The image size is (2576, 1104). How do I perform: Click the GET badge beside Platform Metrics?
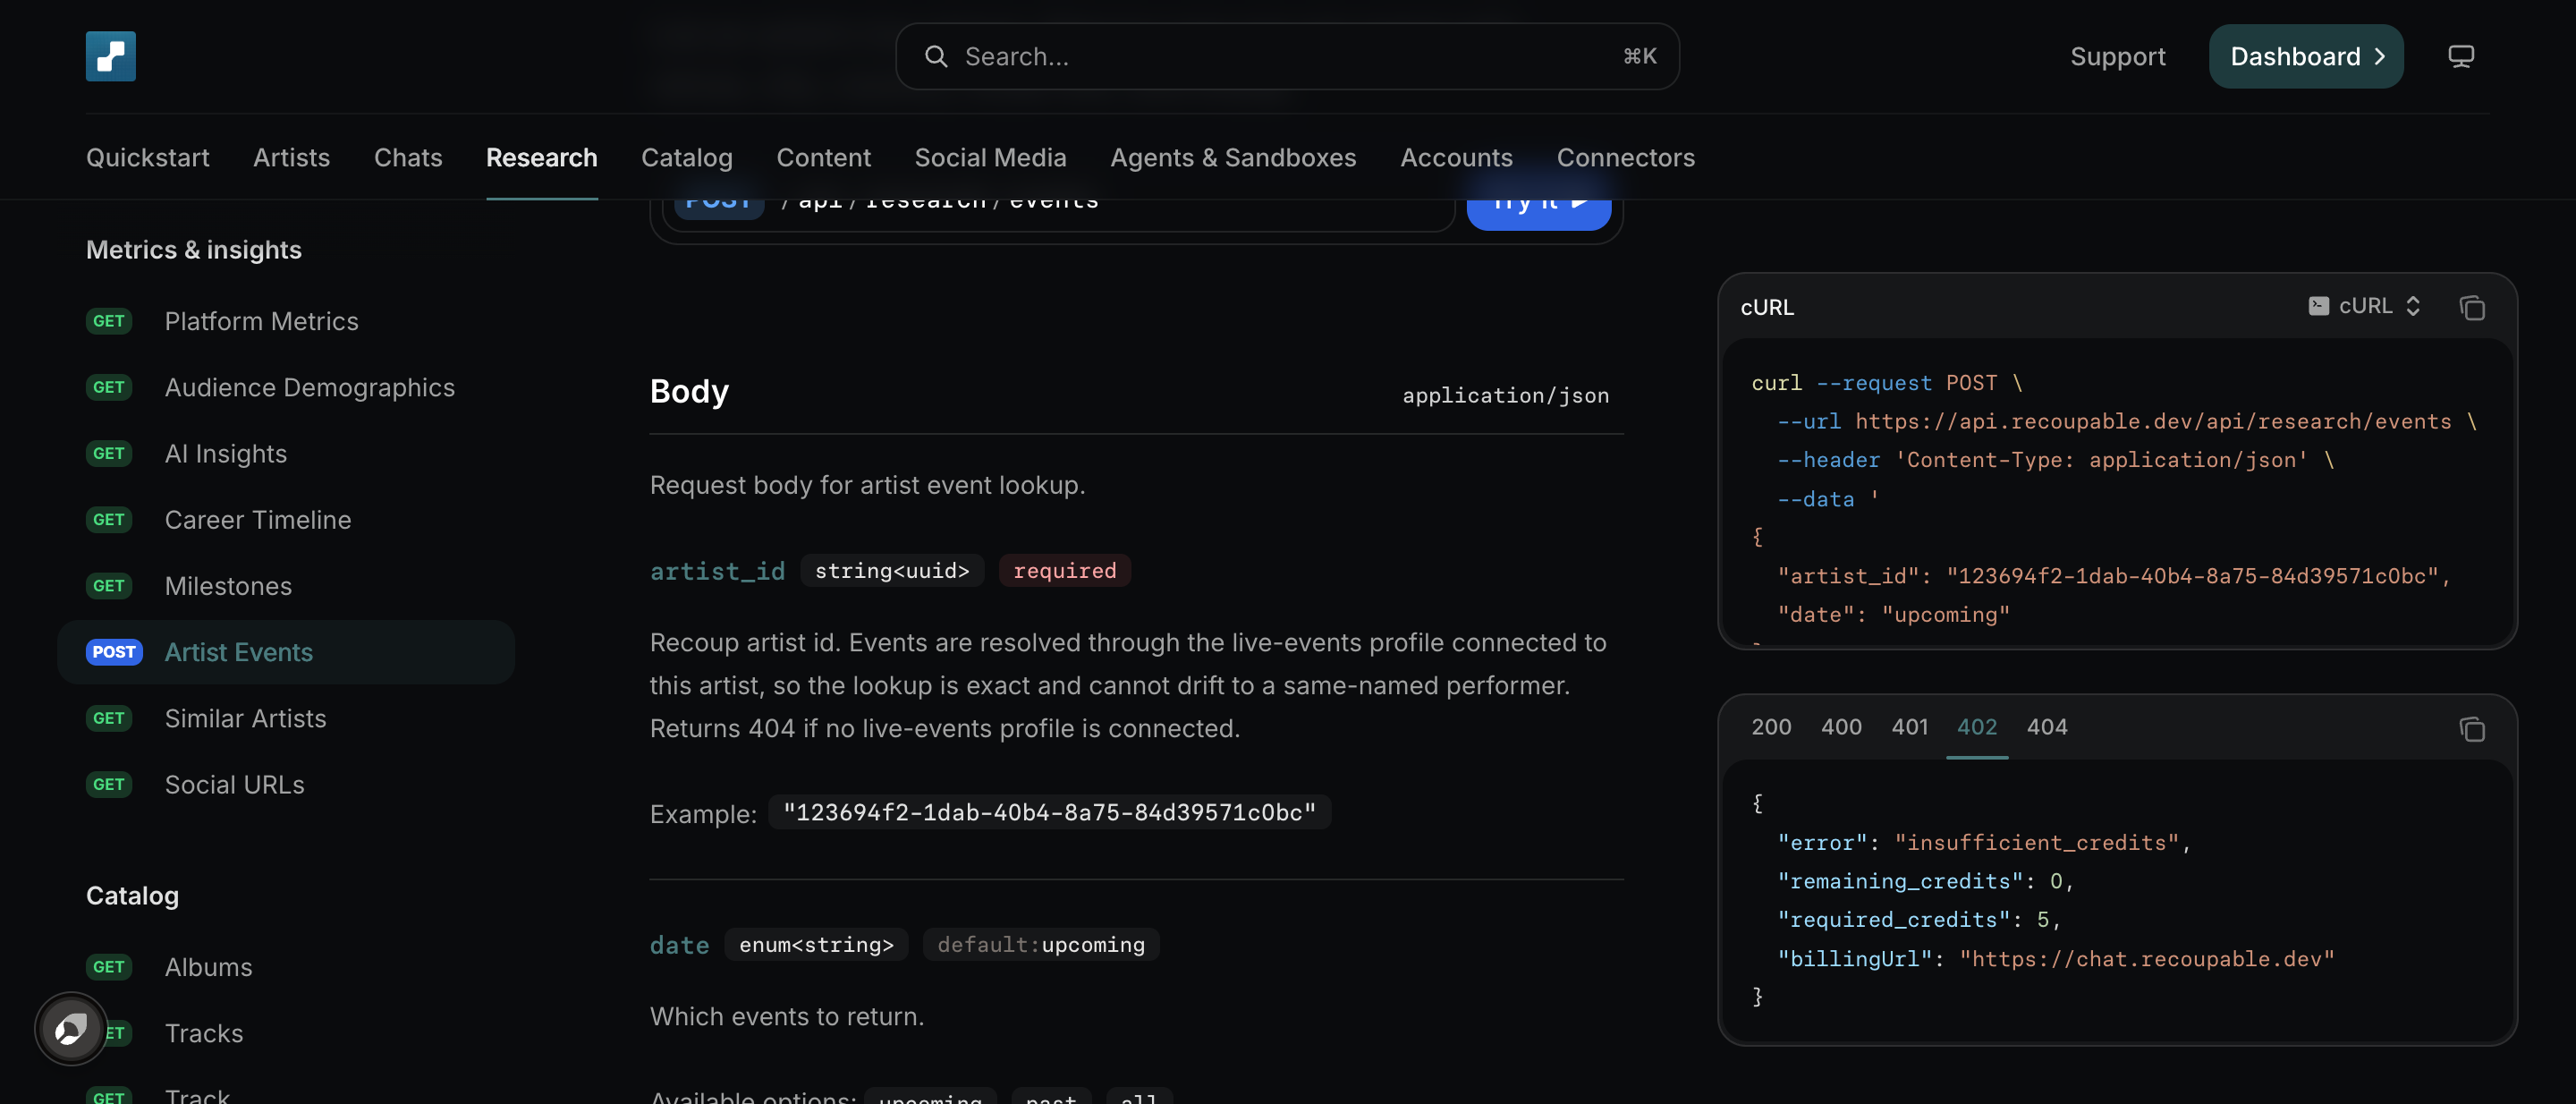[108, 321]
